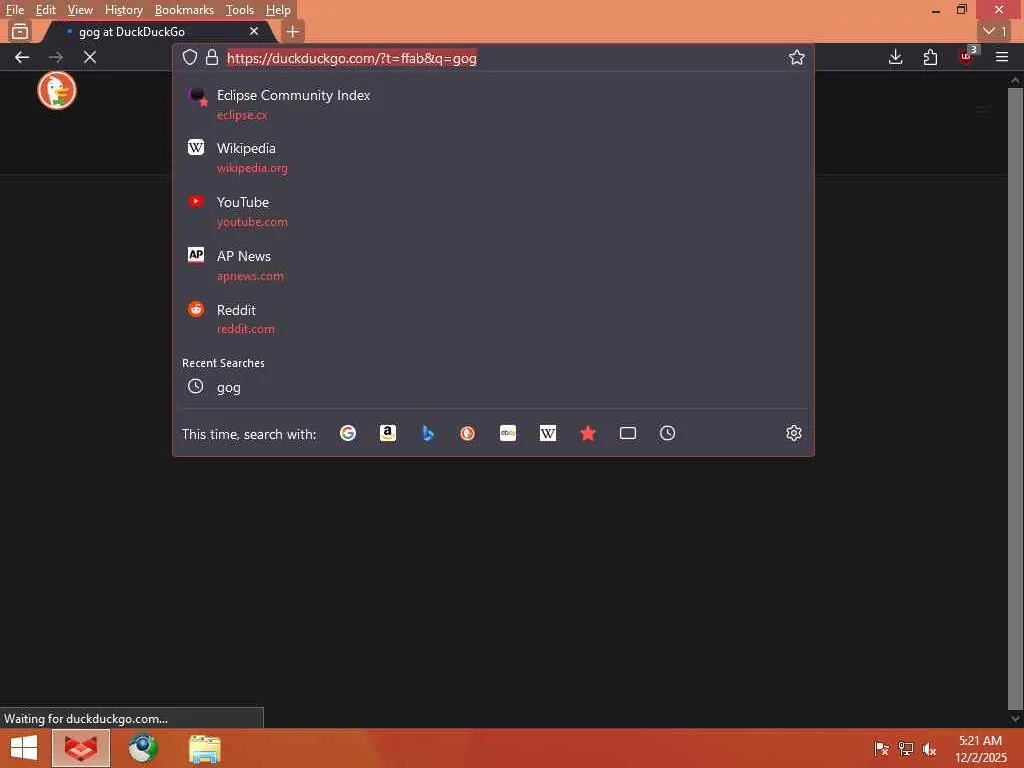The image size is (1024, 768).
Task: Open the hamburger application menu
Action: [x=1002, y=57]
